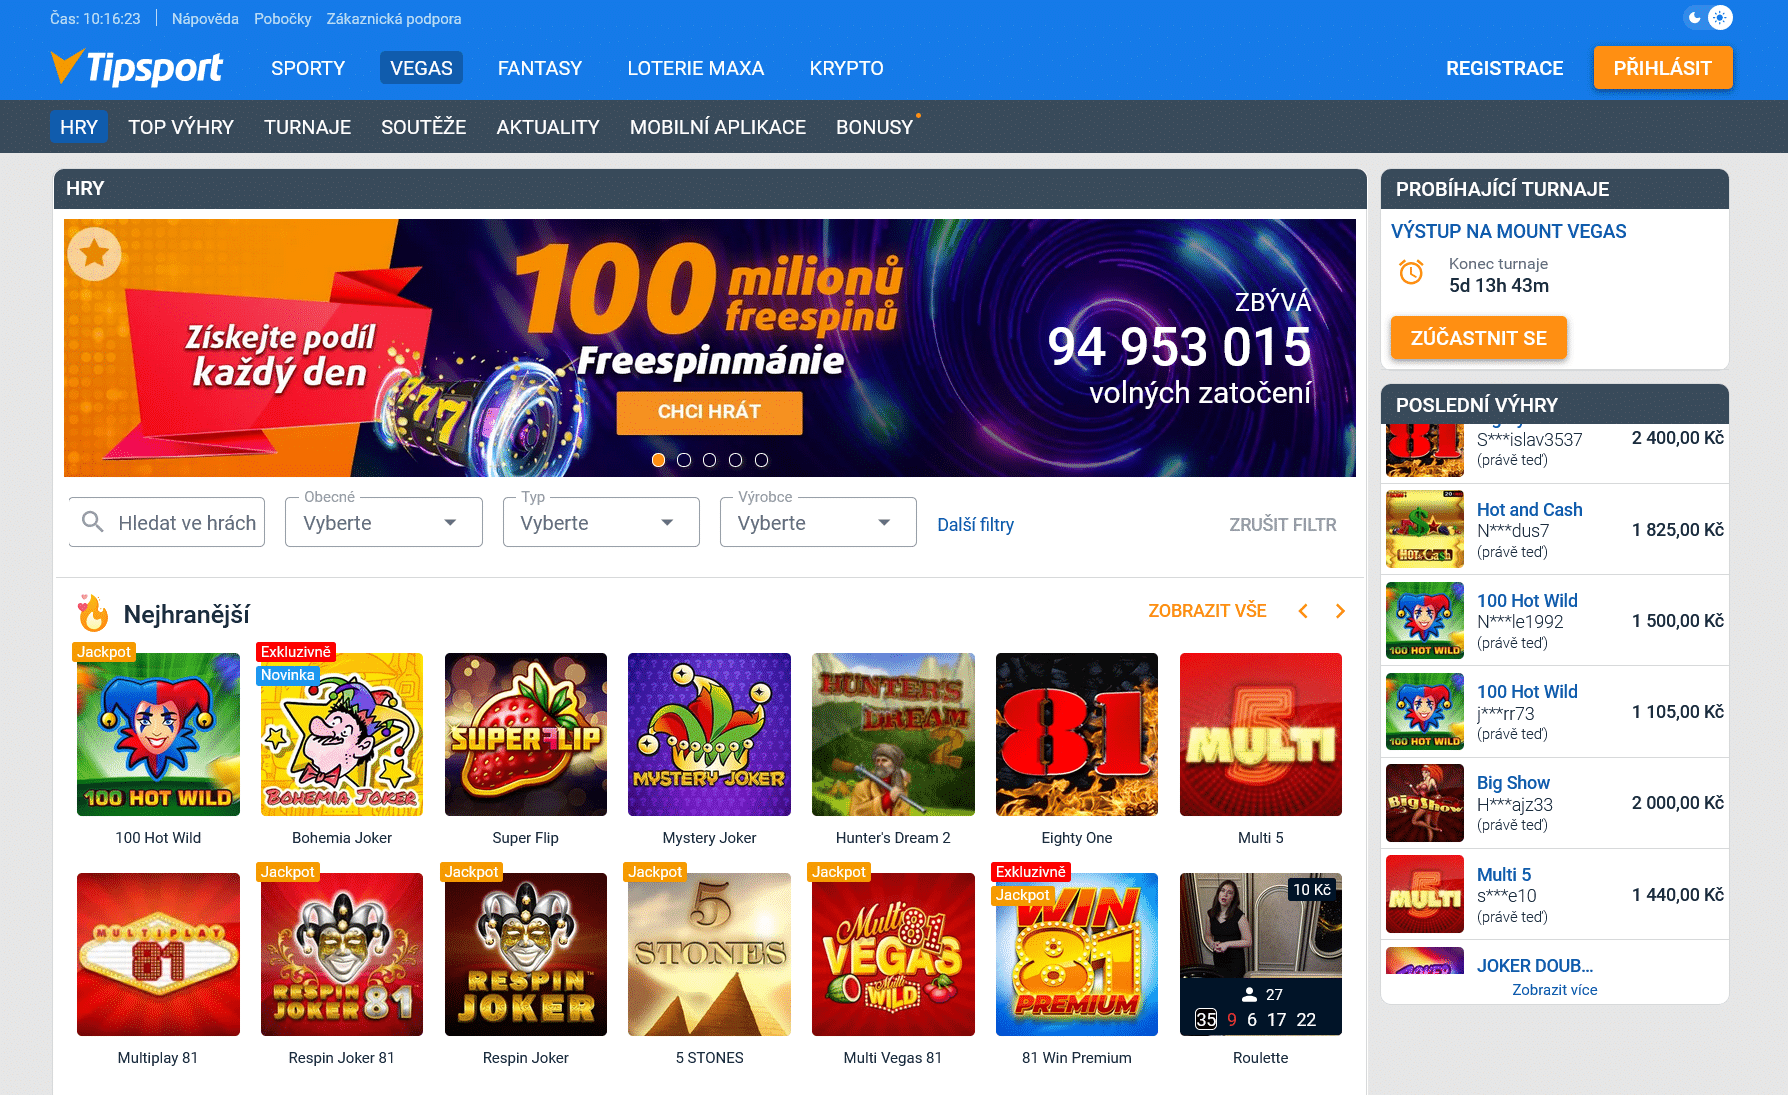This screenshot has width=1788, height=1095.
Task: Open Hunter's Dream 2 game tile
Action: point(893,734)
